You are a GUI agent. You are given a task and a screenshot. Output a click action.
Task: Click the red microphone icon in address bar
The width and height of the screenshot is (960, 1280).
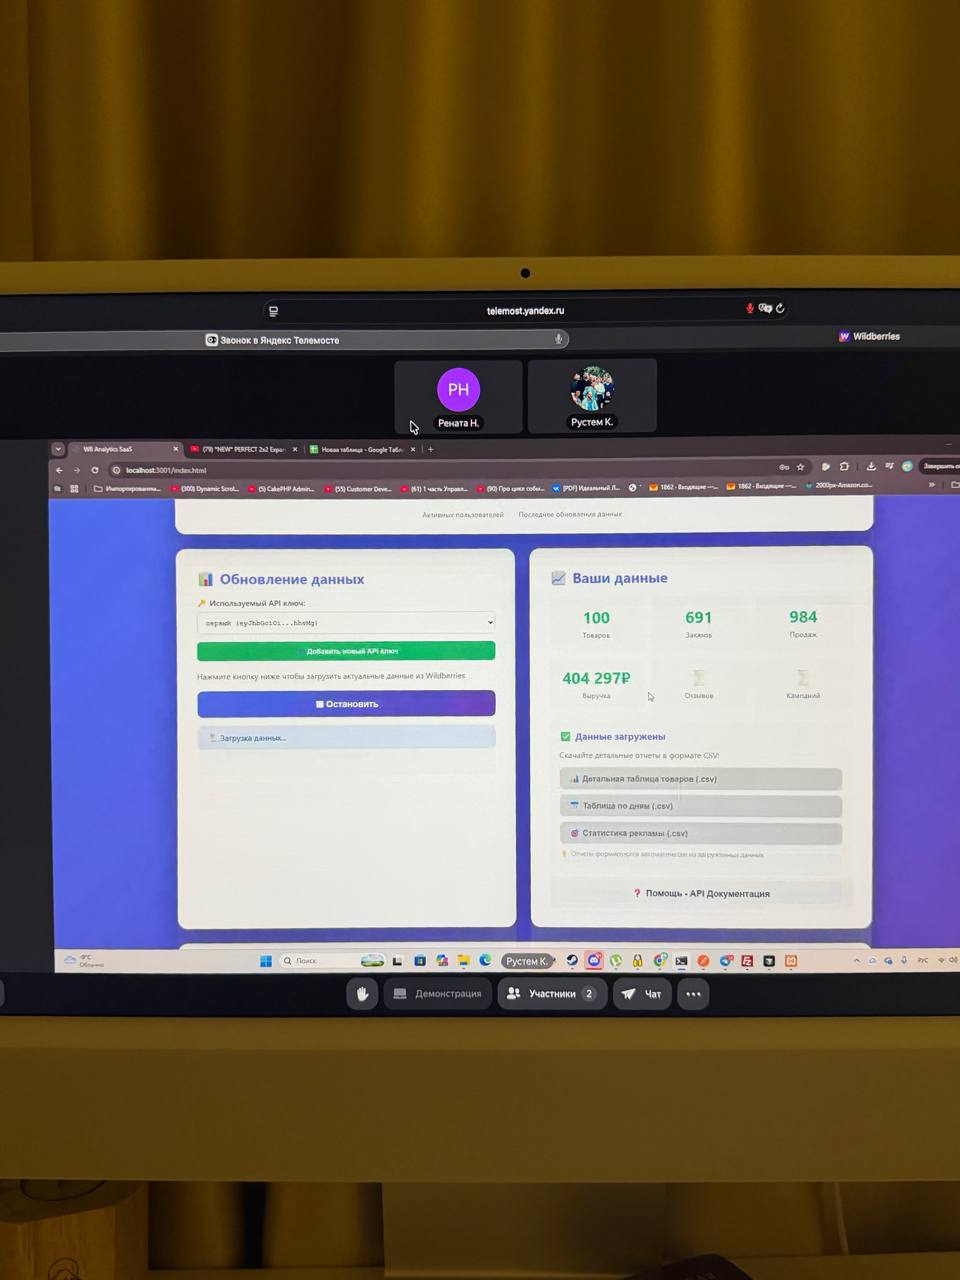(x=749, y=309)
